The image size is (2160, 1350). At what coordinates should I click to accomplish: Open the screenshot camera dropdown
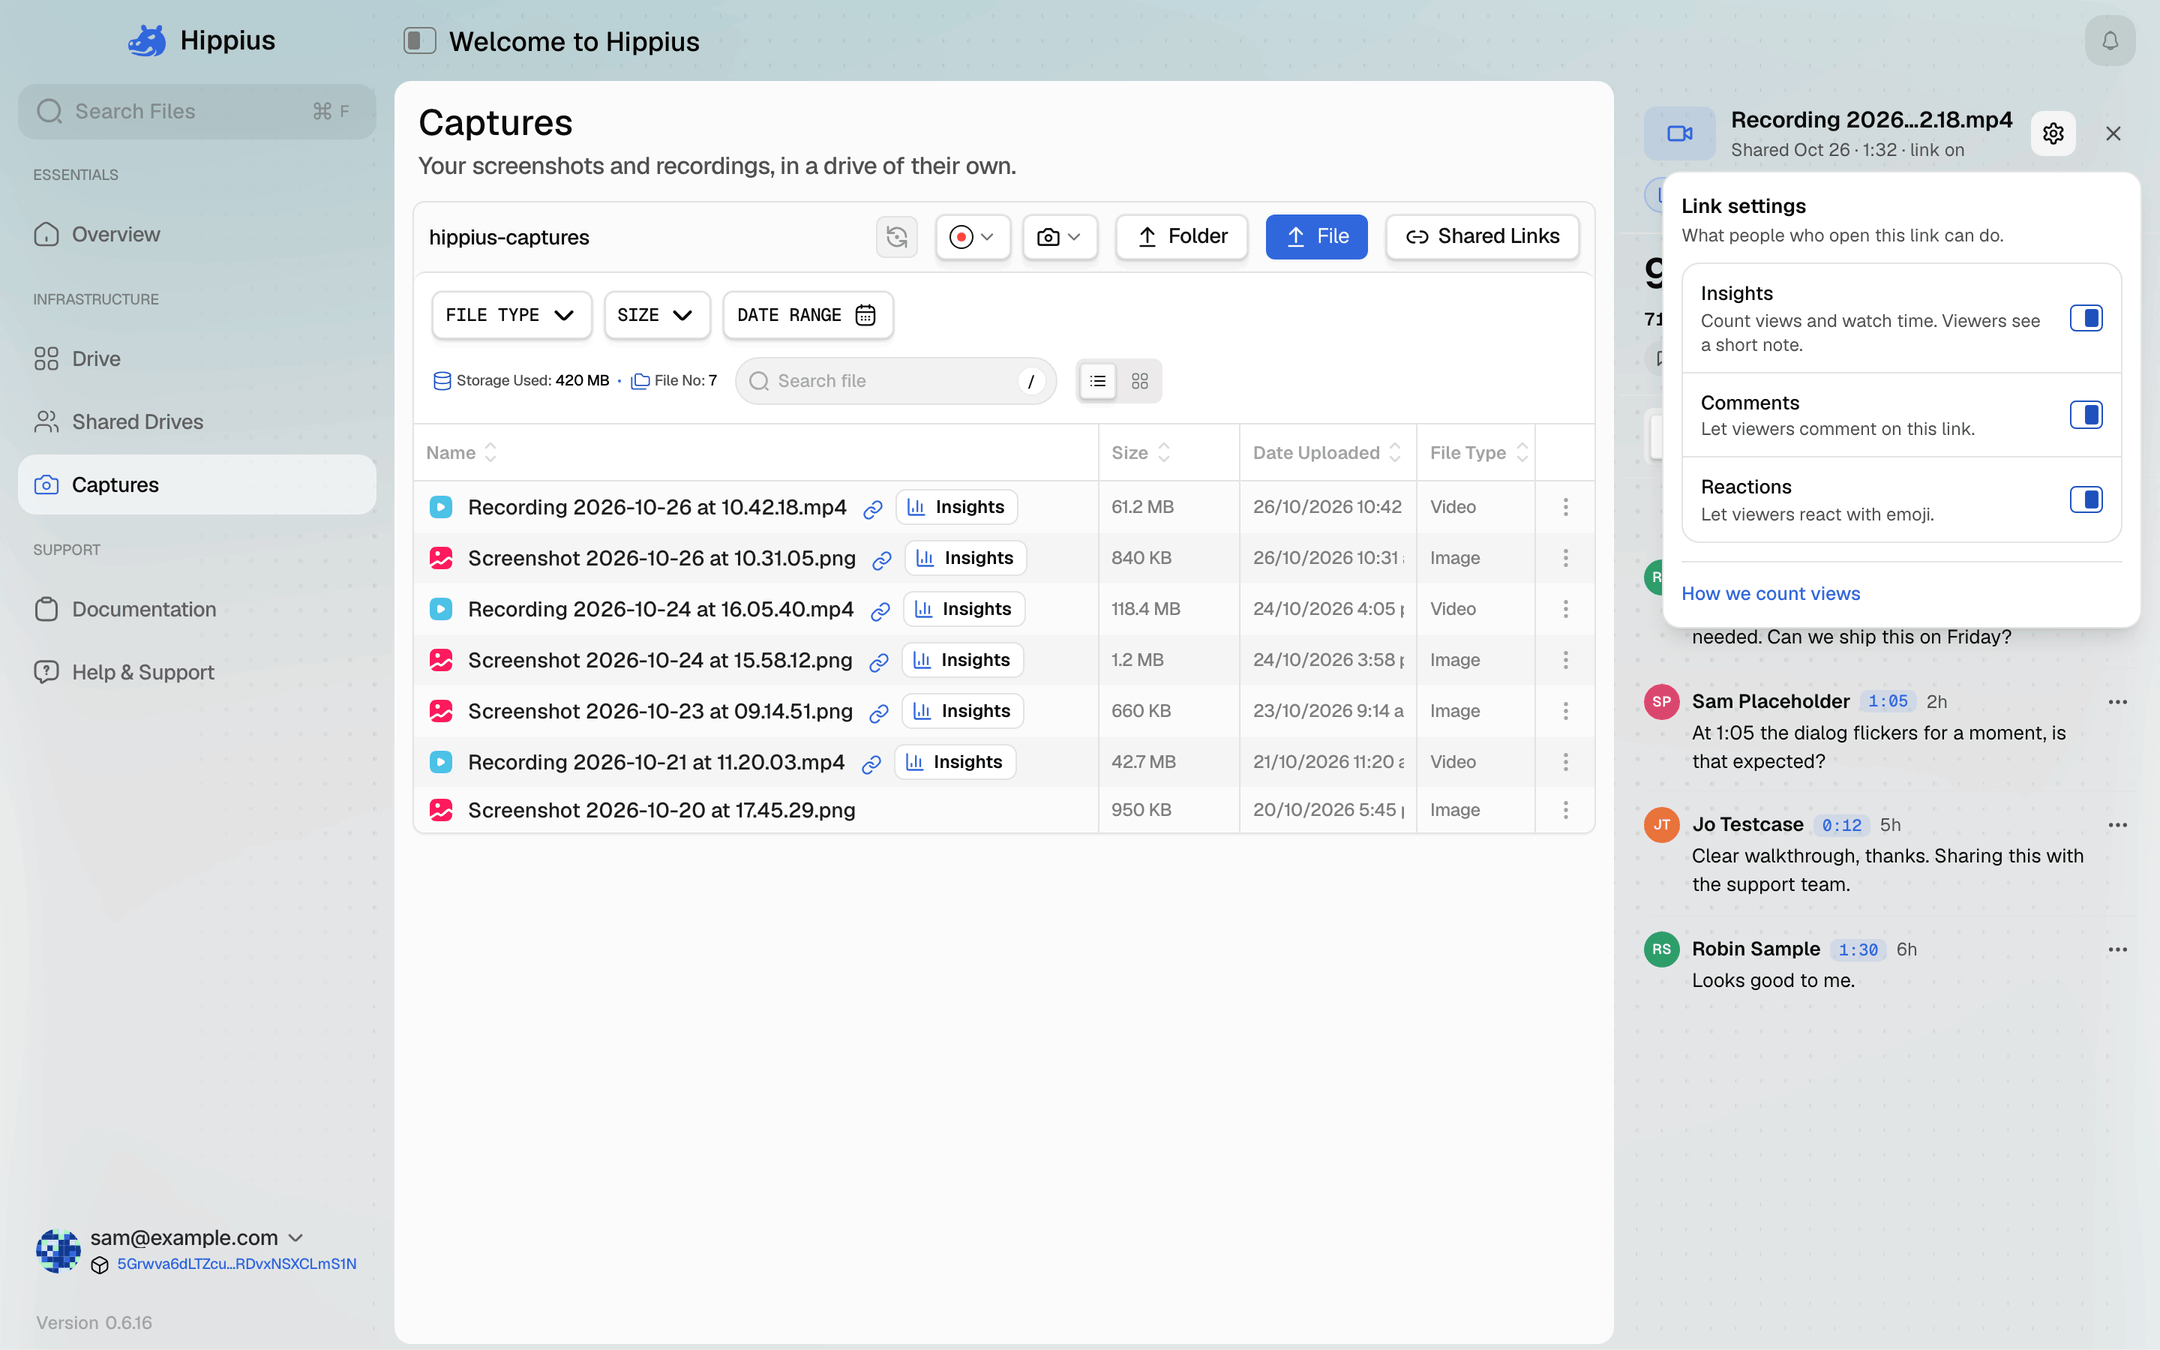(x=1060, y=237)
